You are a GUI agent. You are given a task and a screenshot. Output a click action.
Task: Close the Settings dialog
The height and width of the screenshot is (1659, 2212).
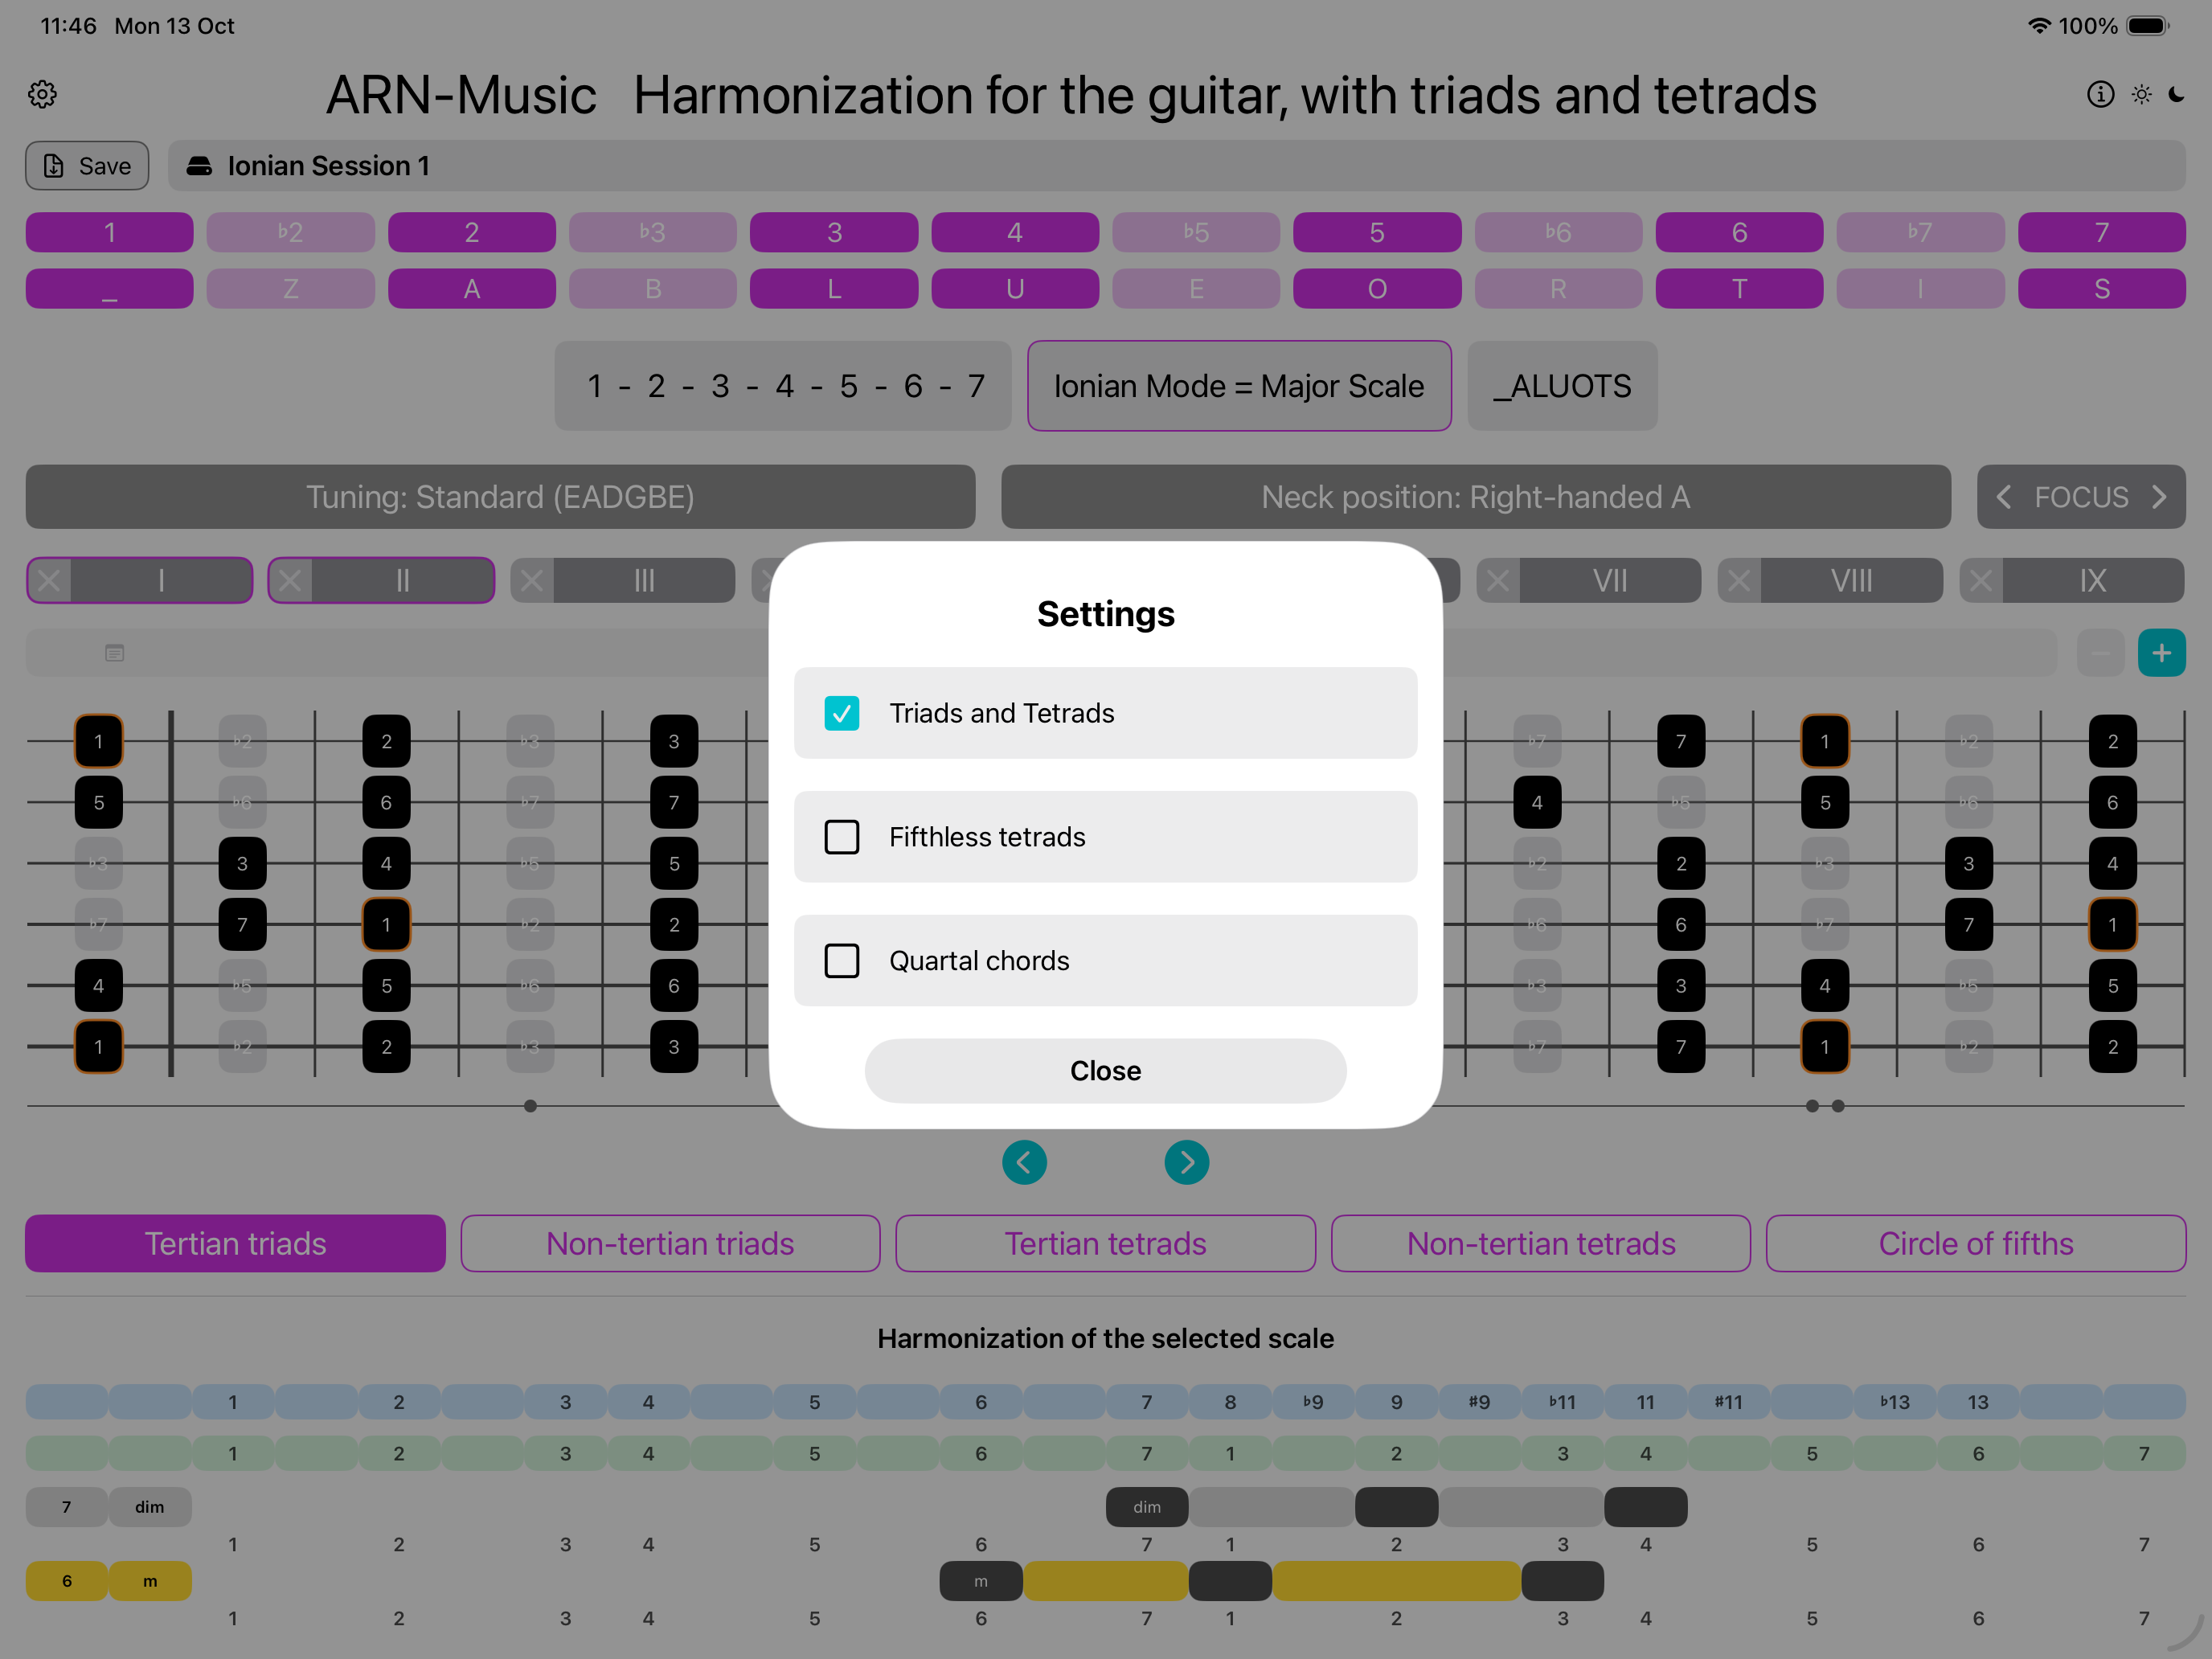coord(1105,1071)
